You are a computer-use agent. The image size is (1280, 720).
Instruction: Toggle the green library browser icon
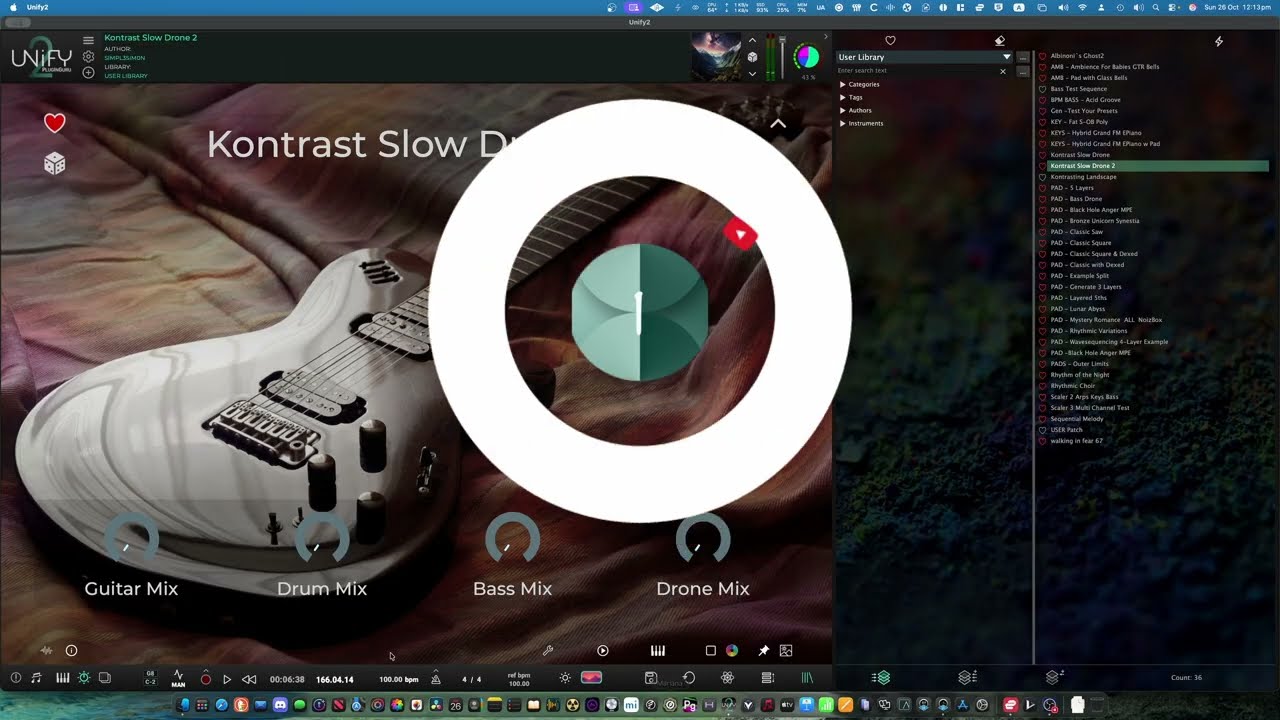[807, 678]
